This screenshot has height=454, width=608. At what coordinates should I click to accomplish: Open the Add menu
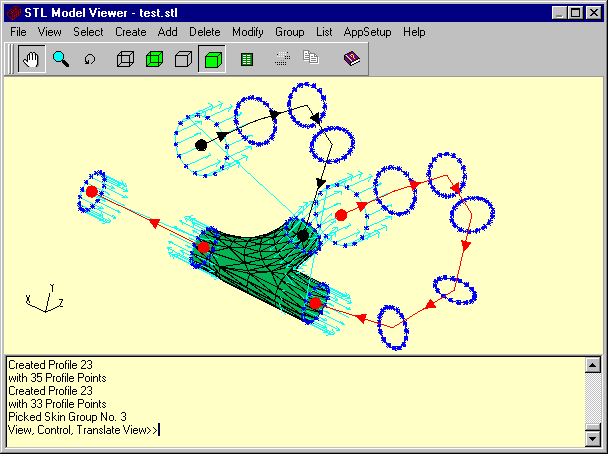[168, 32]
